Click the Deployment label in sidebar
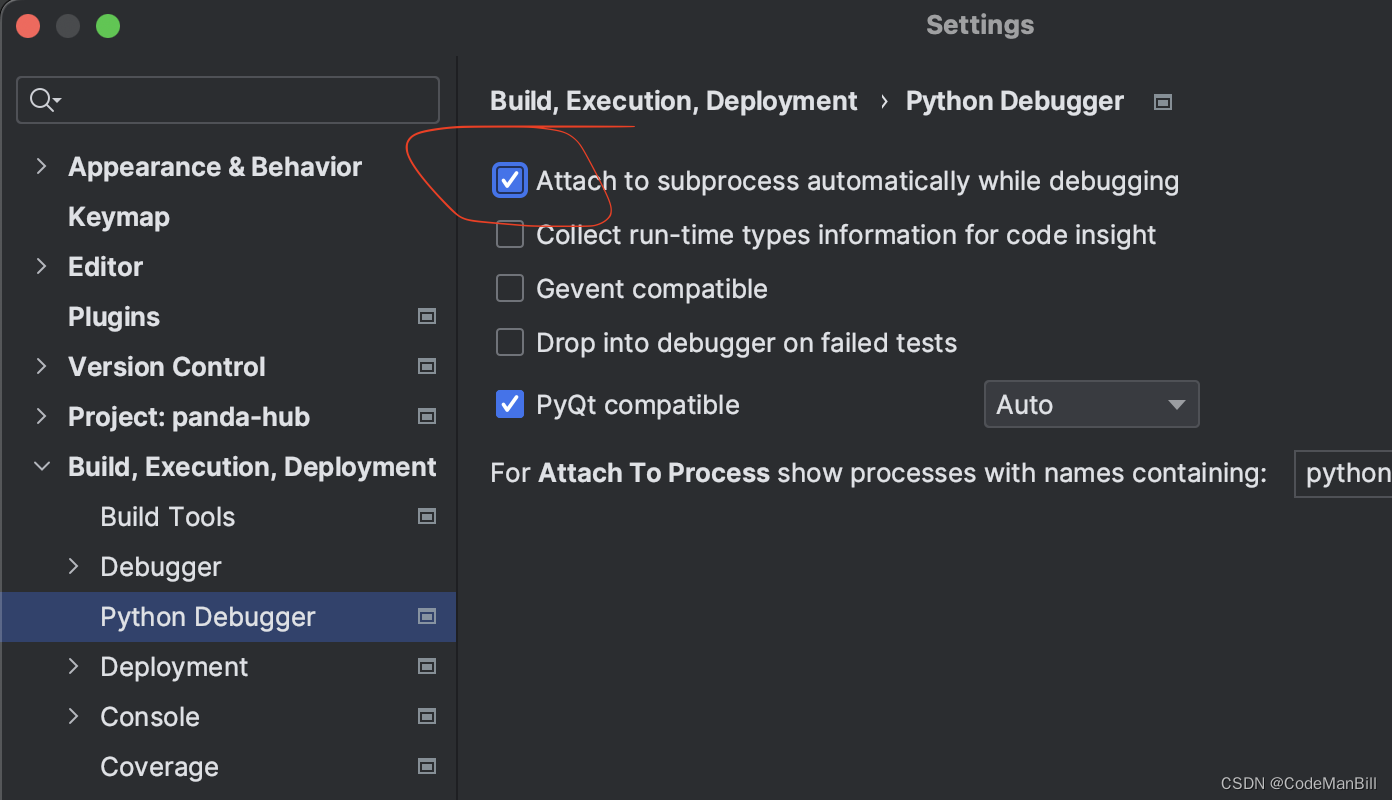The height and width of the screenshot is (800, 1392). 174,667
